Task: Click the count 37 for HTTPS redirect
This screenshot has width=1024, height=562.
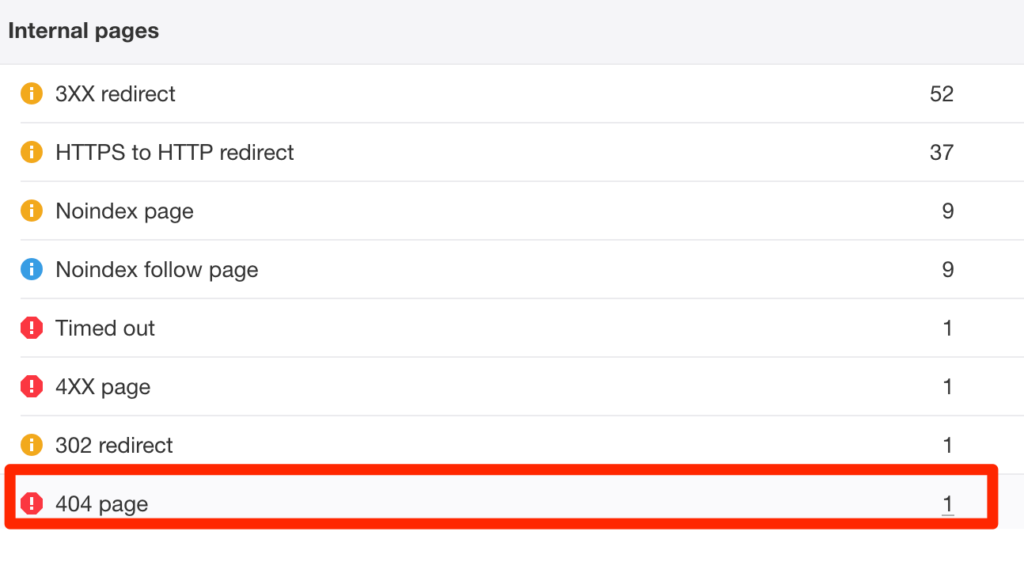Action: tap(942, 153)
